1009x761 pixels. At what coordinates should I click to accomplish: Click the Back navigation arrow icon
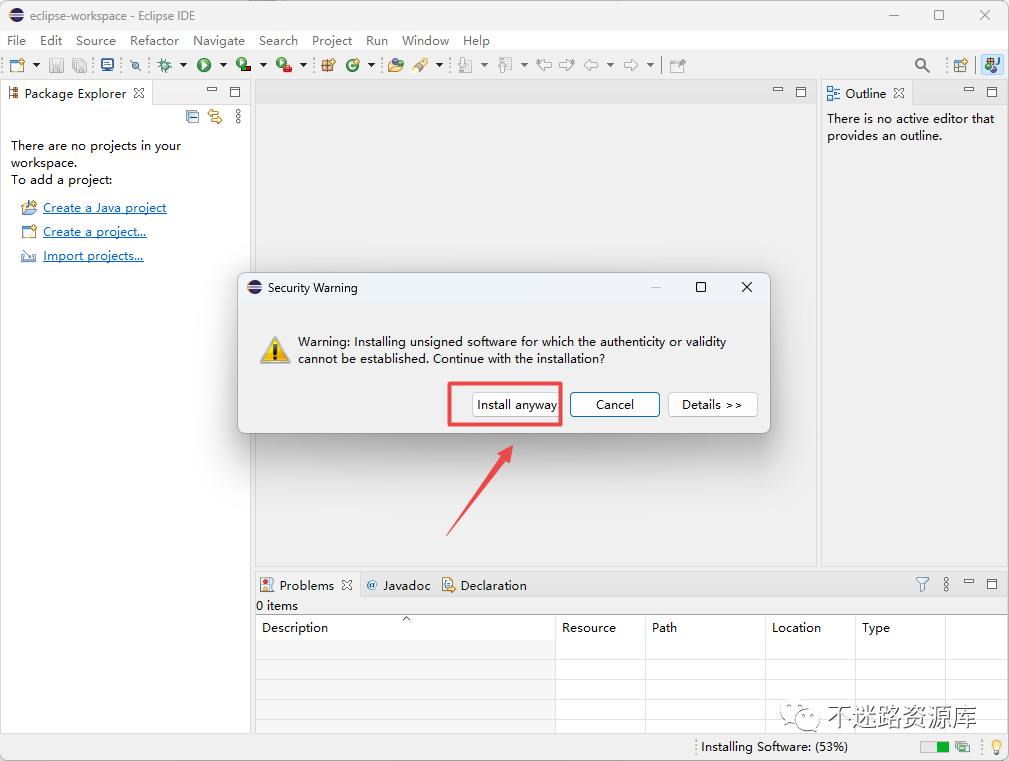coord(591,65)
